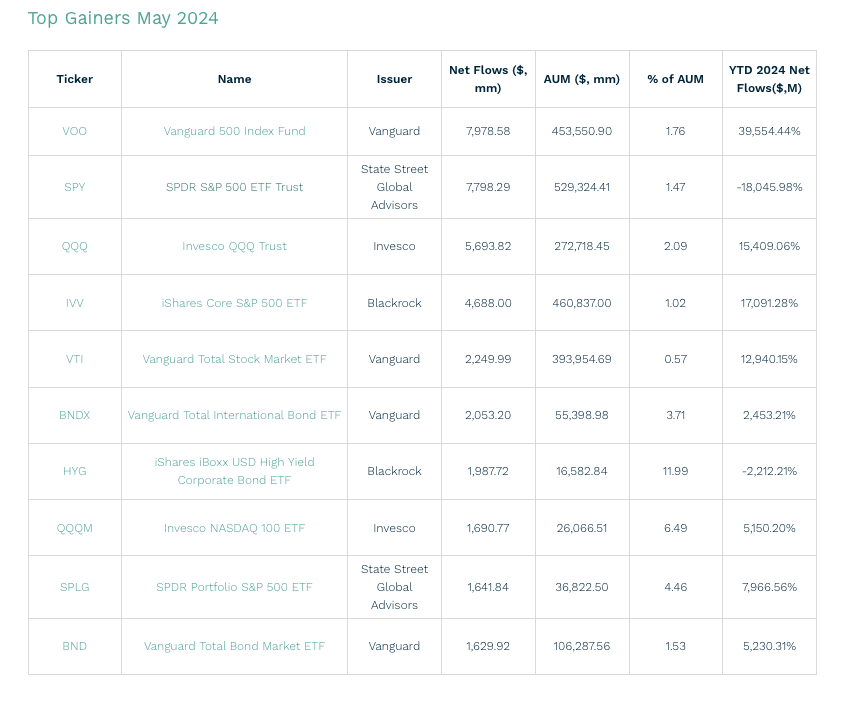Click the Issuer column header
846x702 pixels.
(x=394, y=79)
